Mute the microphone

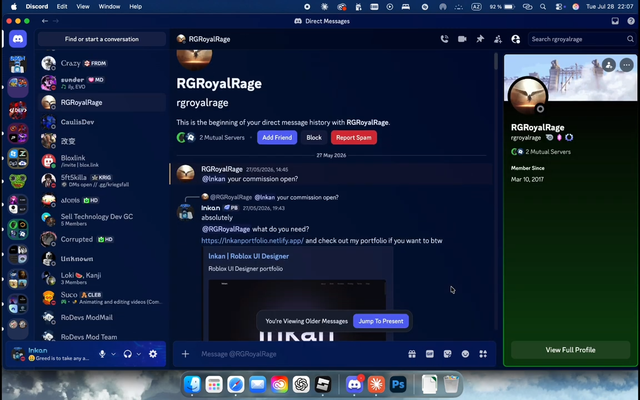(x=102, y=354)
